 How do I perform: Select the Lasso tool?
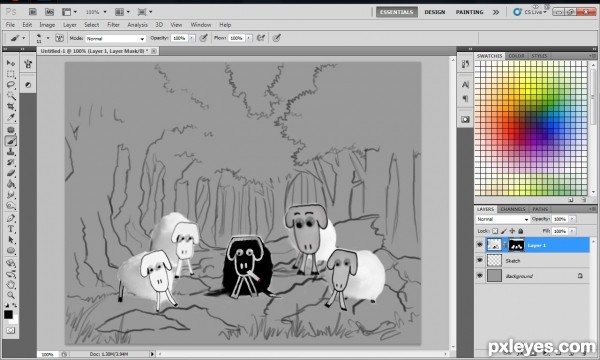click(11, 85)
